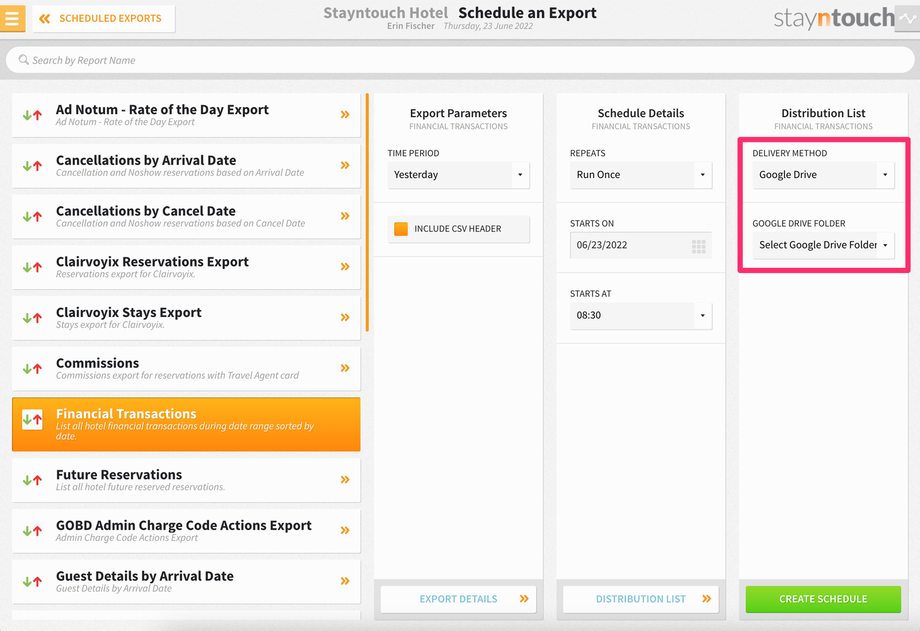Open the Starts At time dropdown
The image size is (920, 631).
tap(641, 315)
